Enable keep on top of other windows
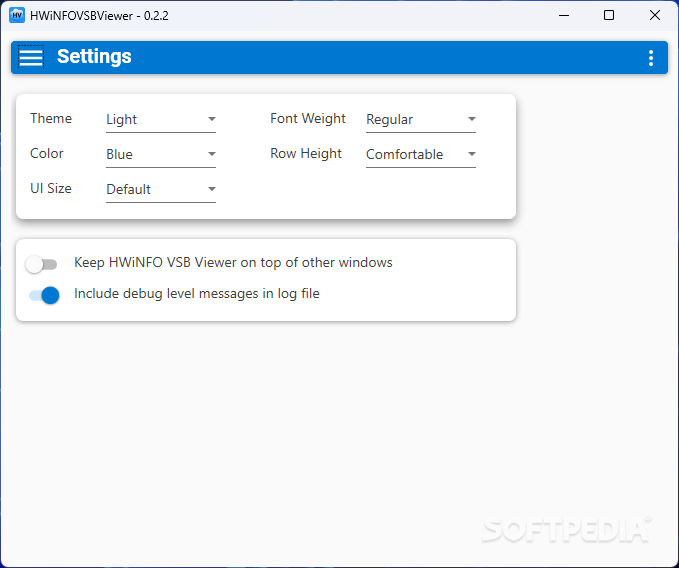Screen dimensions: 679x568 click(42, 264)
